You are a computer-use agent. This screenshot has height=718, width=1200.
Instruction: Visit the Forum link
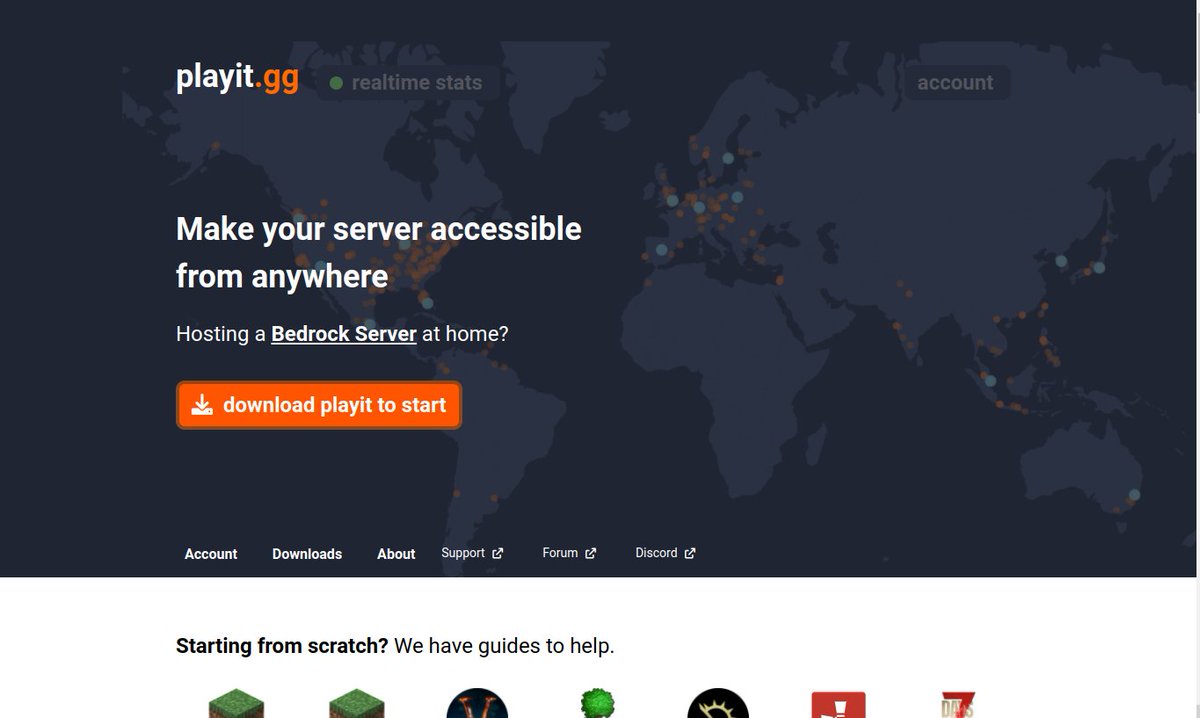569,553
